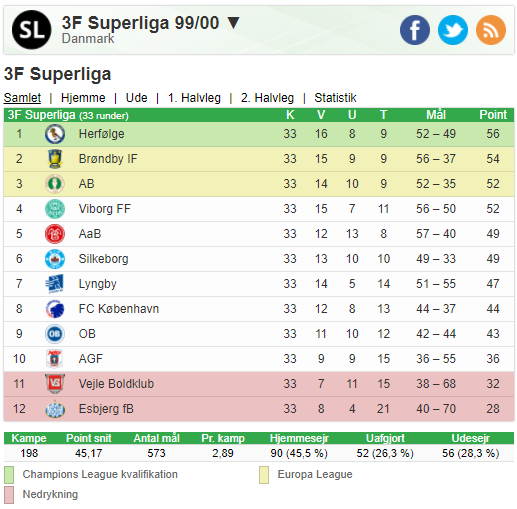Click the AaB red club crest
The width and height of the screenshot is (517, 509).
(x=55, y=234)
